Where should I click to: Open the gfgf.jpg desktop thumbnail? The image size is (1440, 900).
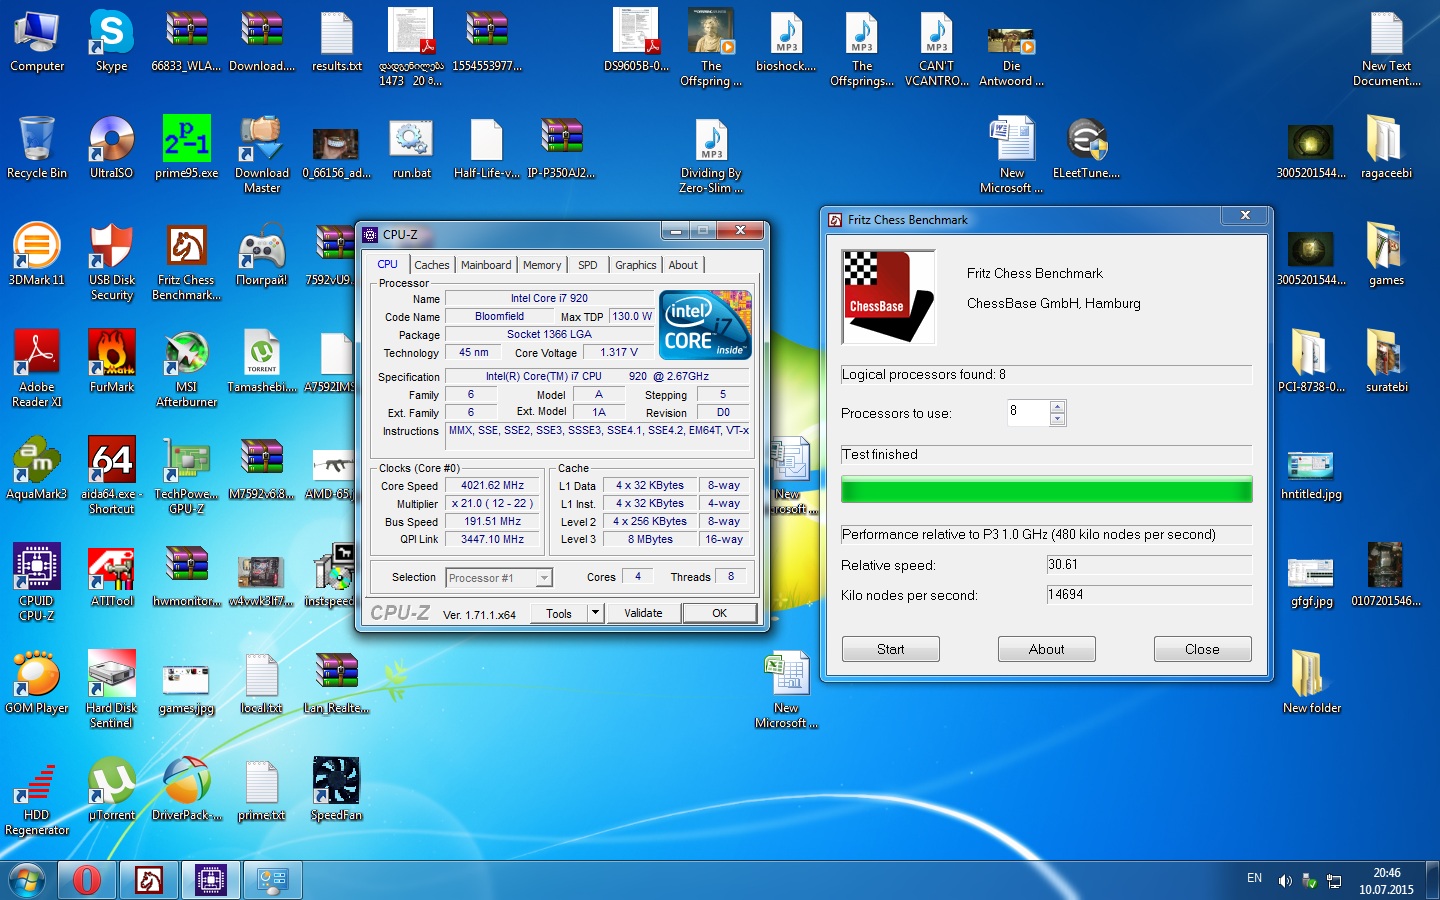[x=1311, y=583]
